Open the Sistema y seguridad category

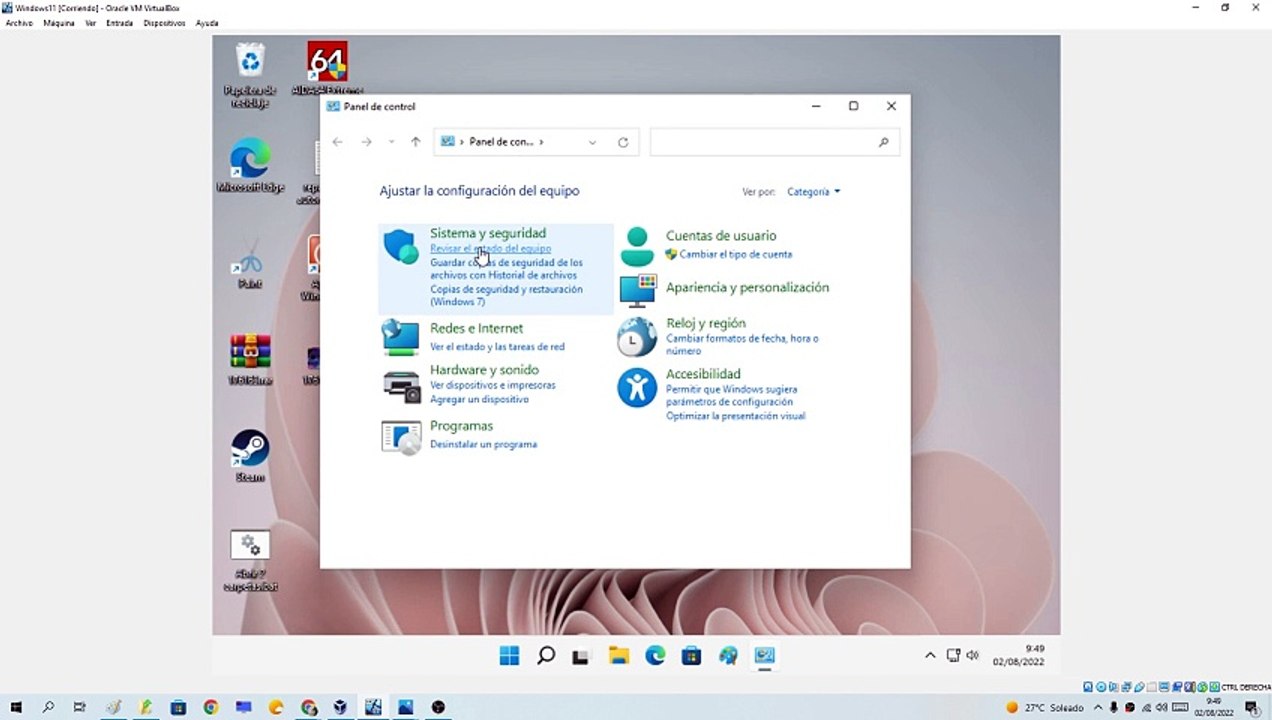click(488, 233)
